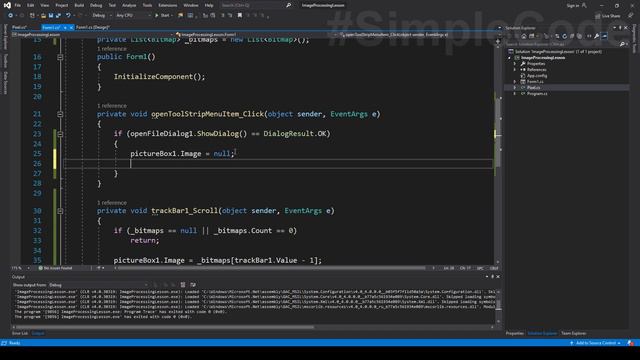Collapse trackBar1_Scroll method at line 30
This screenshot has height=360, width=640.
click(60, 211)
